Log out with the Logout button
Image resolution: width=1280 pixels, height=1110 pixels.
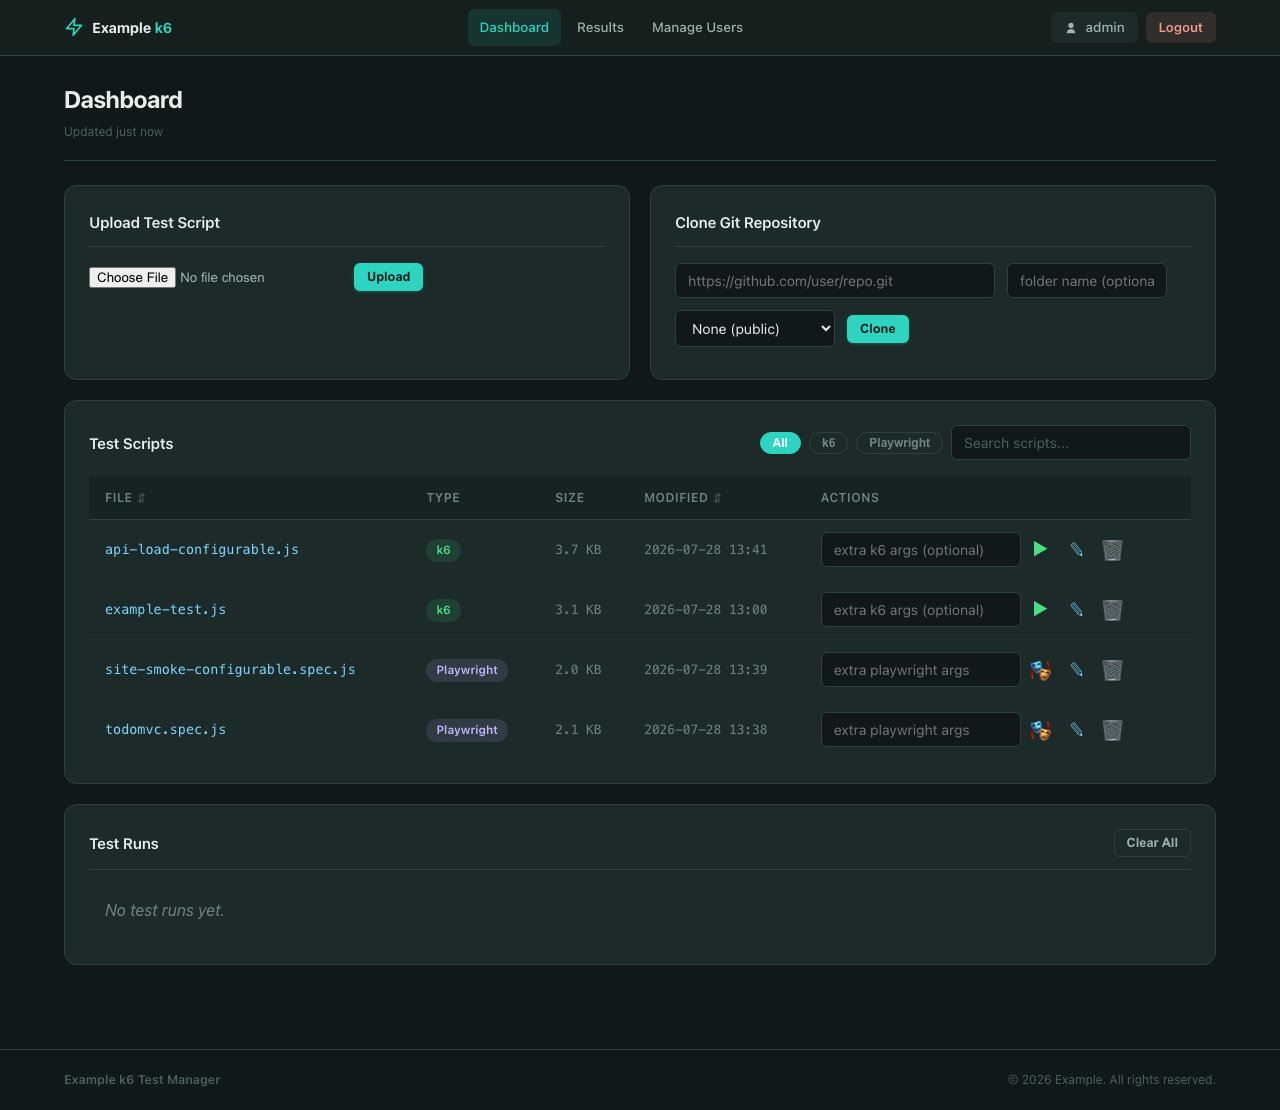[x=1180, y=27]
